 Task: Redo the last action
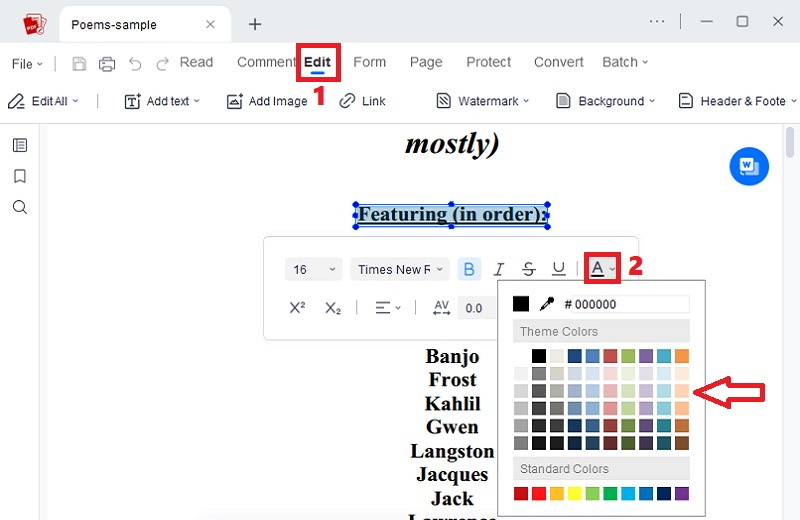163,64
